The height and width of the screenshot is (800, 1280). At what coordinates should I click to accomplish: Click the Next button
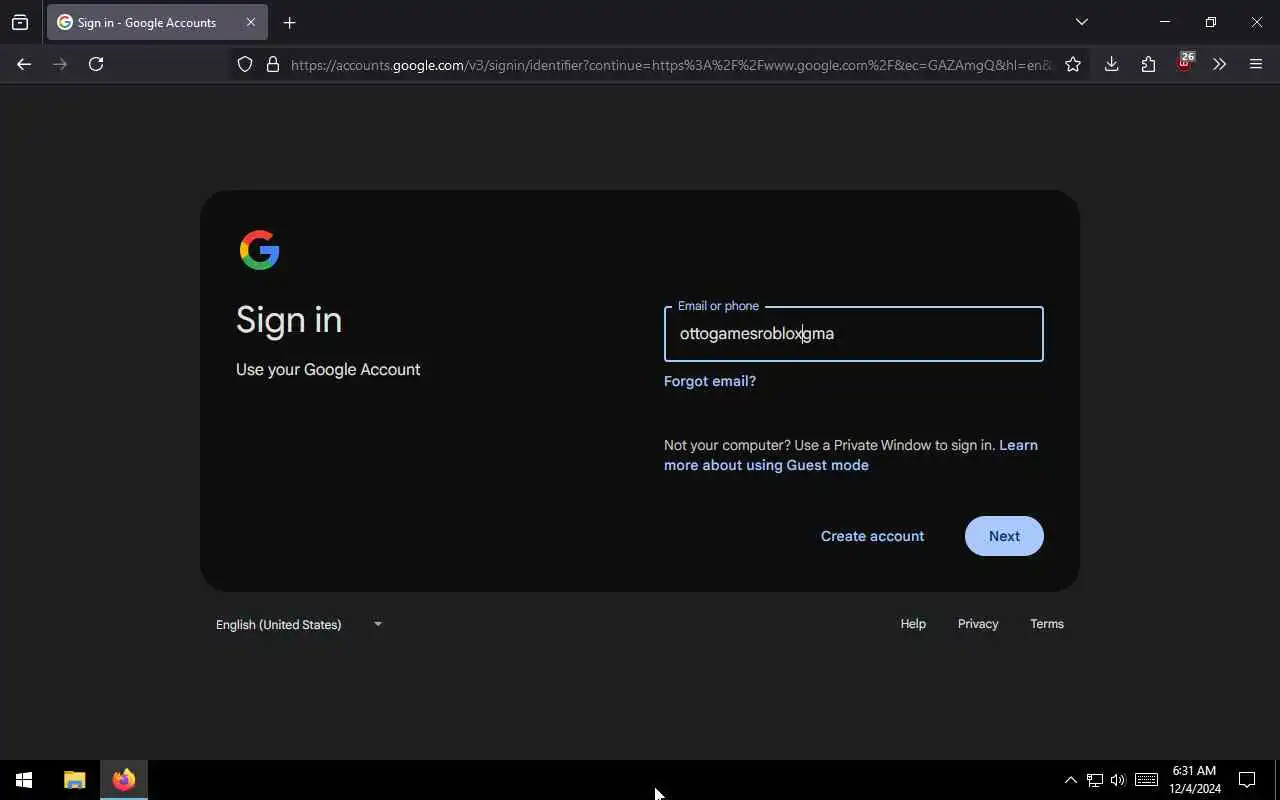[1004, 536]
